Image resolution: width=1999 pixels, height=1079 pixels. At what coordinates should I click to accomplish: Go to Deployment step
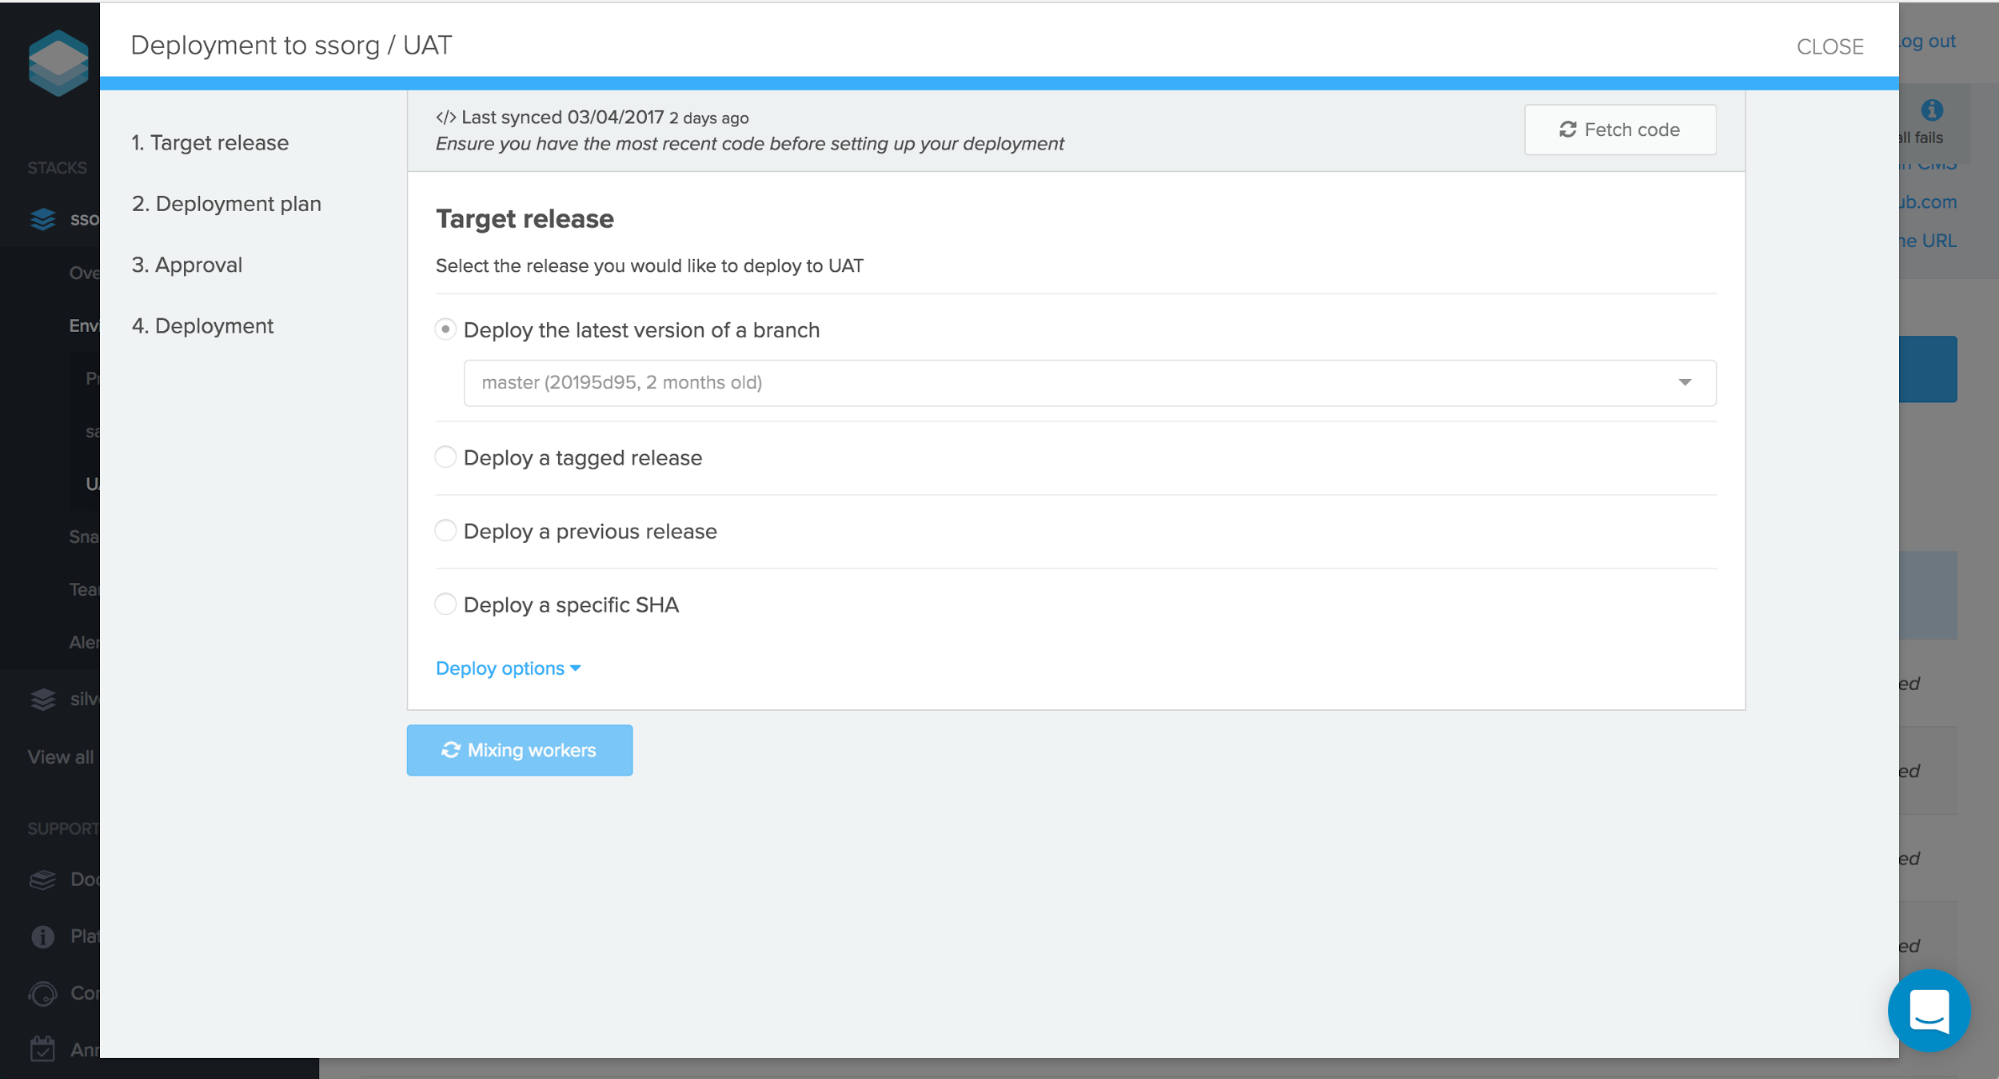point(203,326)
